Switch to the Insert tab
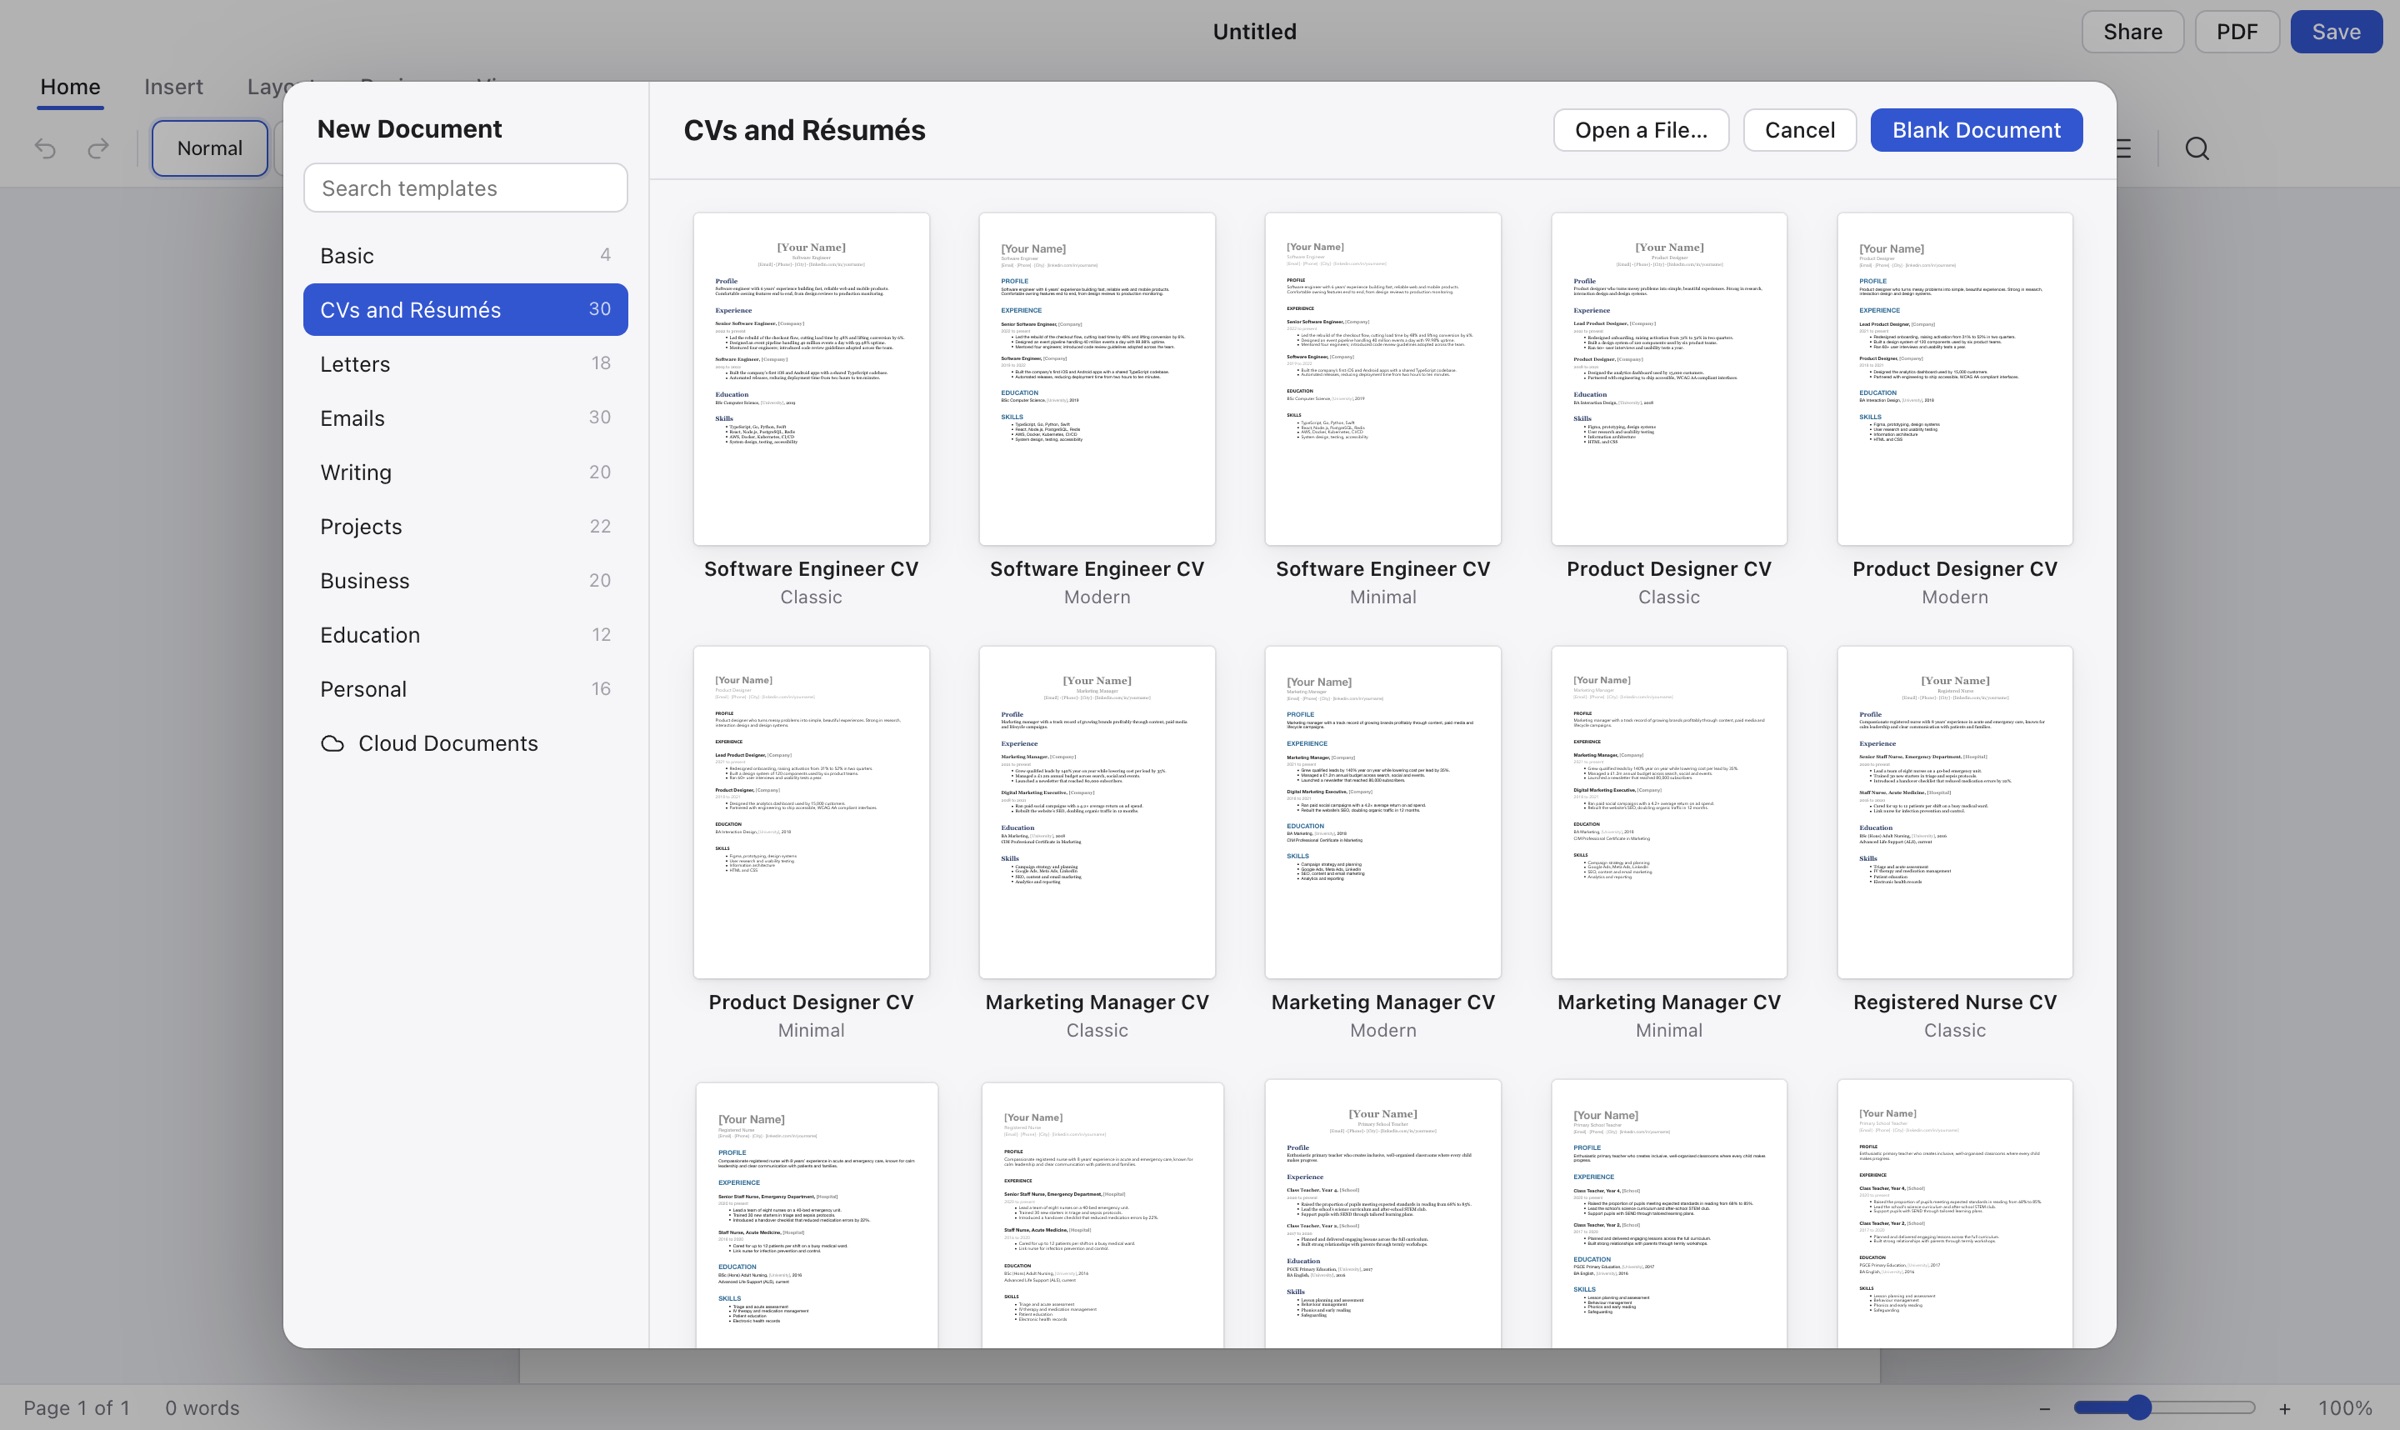 [173, 87]
